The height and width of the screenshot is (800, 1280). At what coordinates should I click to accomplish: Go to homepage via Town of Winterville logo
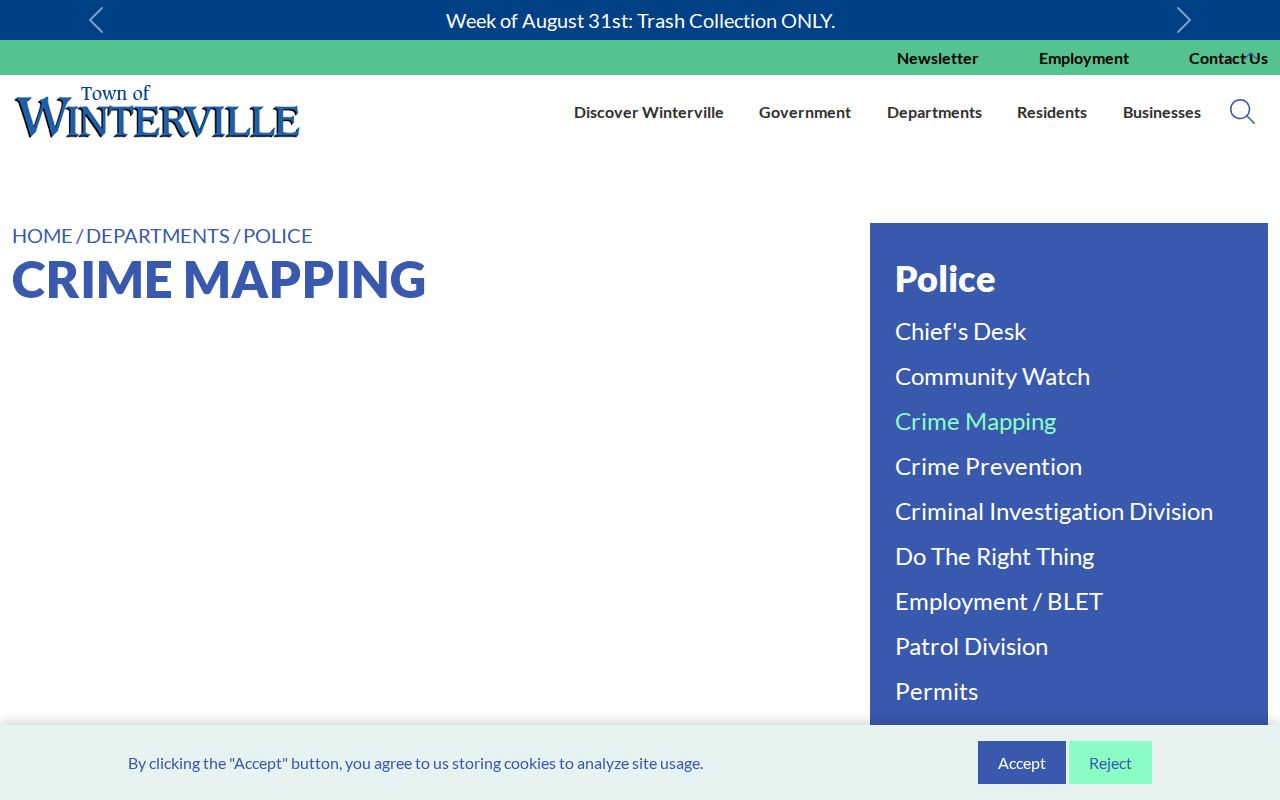157,112
